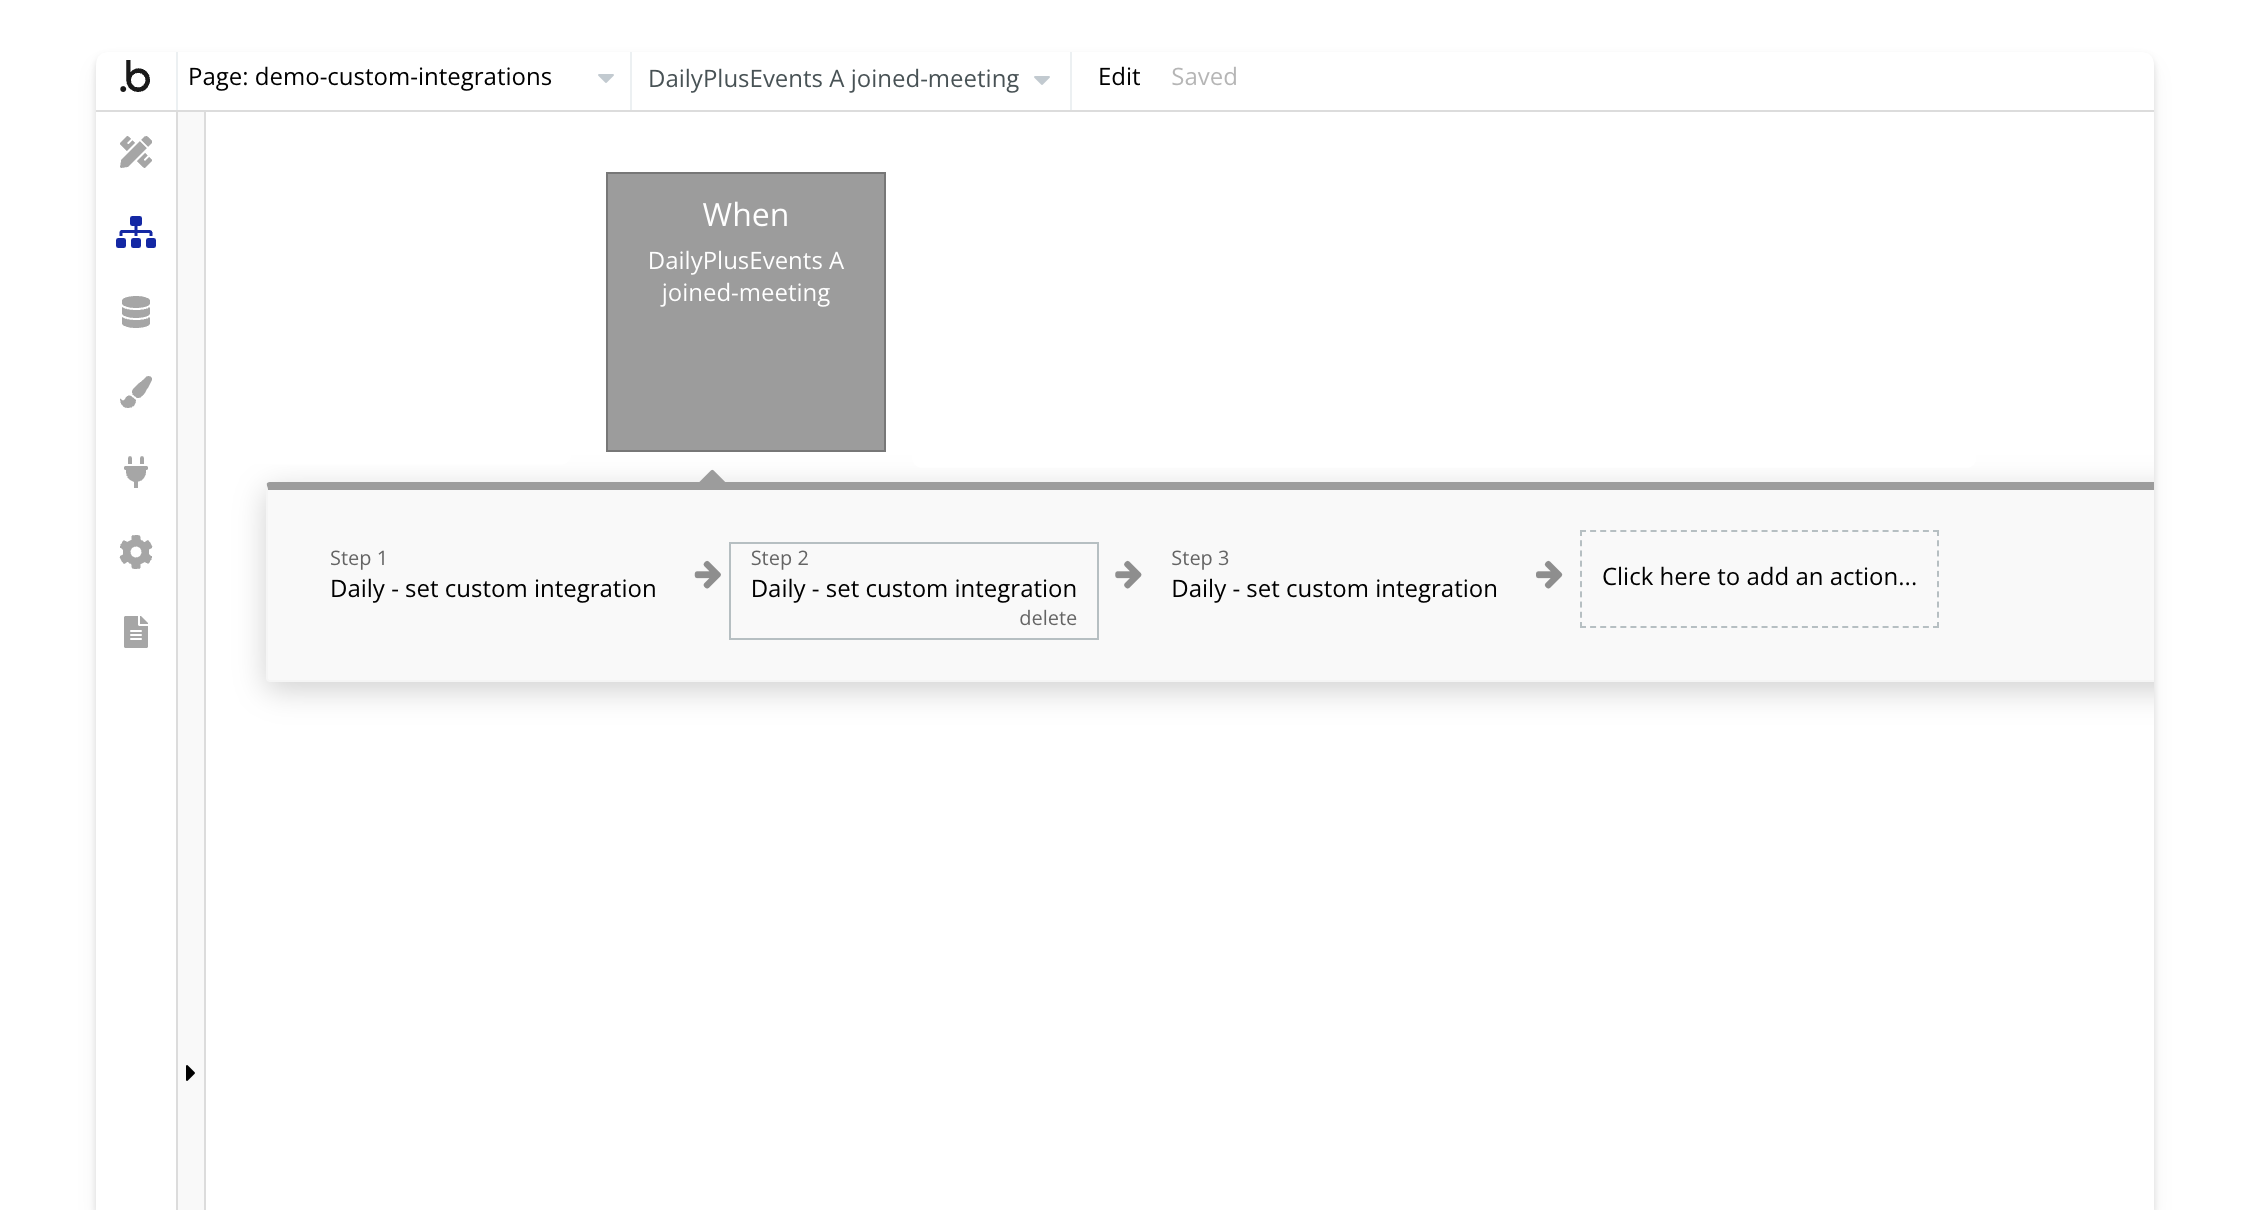Open the DailyPlusEvents A joined-meeting dropdown

point(850,79)
